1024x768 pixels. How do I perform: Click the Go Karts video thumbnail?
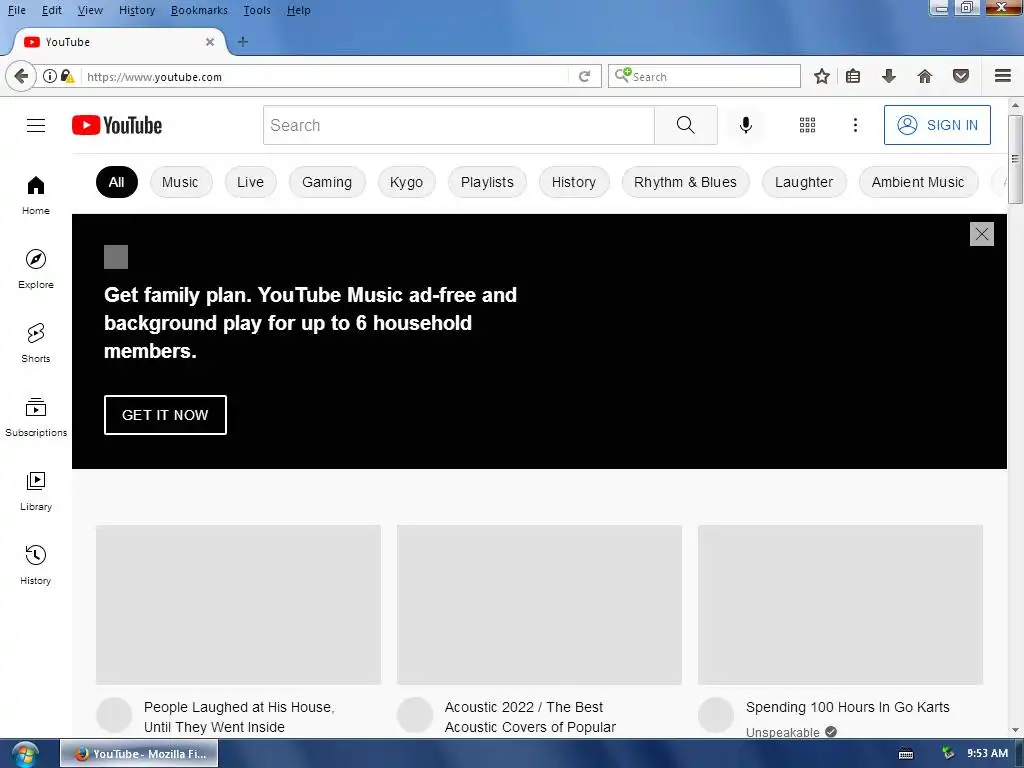coord(840,605)
